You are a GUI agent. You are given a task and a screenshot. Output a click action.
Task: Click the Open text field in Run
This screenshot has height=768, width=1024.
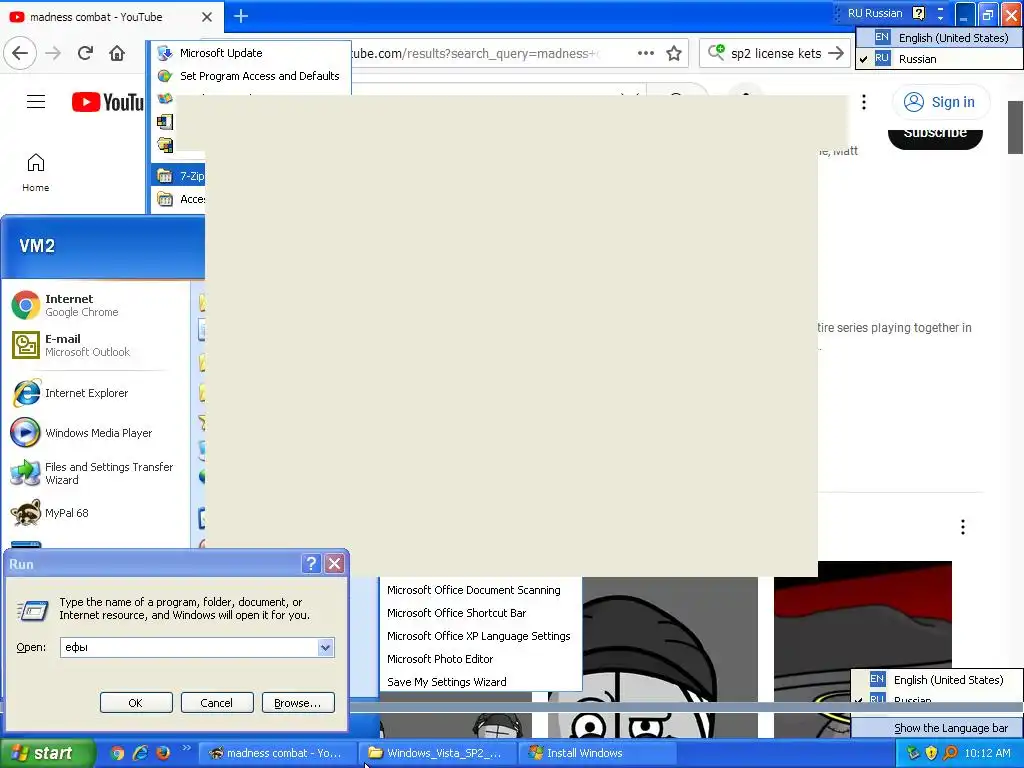click(189, 647)
